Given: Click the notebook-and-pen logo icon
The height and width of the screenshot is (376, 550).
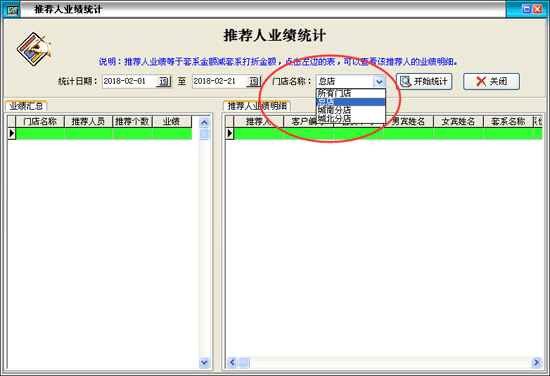Looking at the screenshot, I should click(34, 49).
